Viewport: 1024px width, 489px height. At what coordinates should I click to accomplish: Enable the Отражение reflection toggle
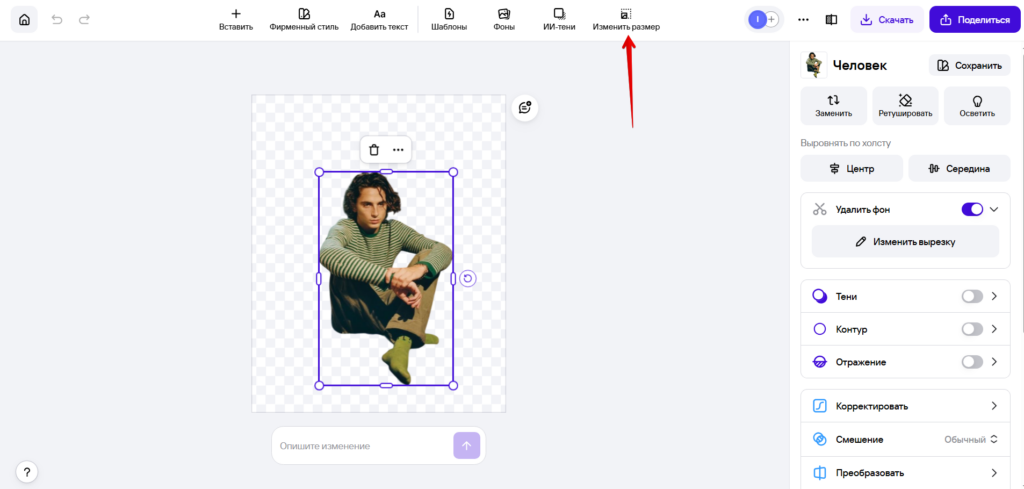click(x=972, y=362)
